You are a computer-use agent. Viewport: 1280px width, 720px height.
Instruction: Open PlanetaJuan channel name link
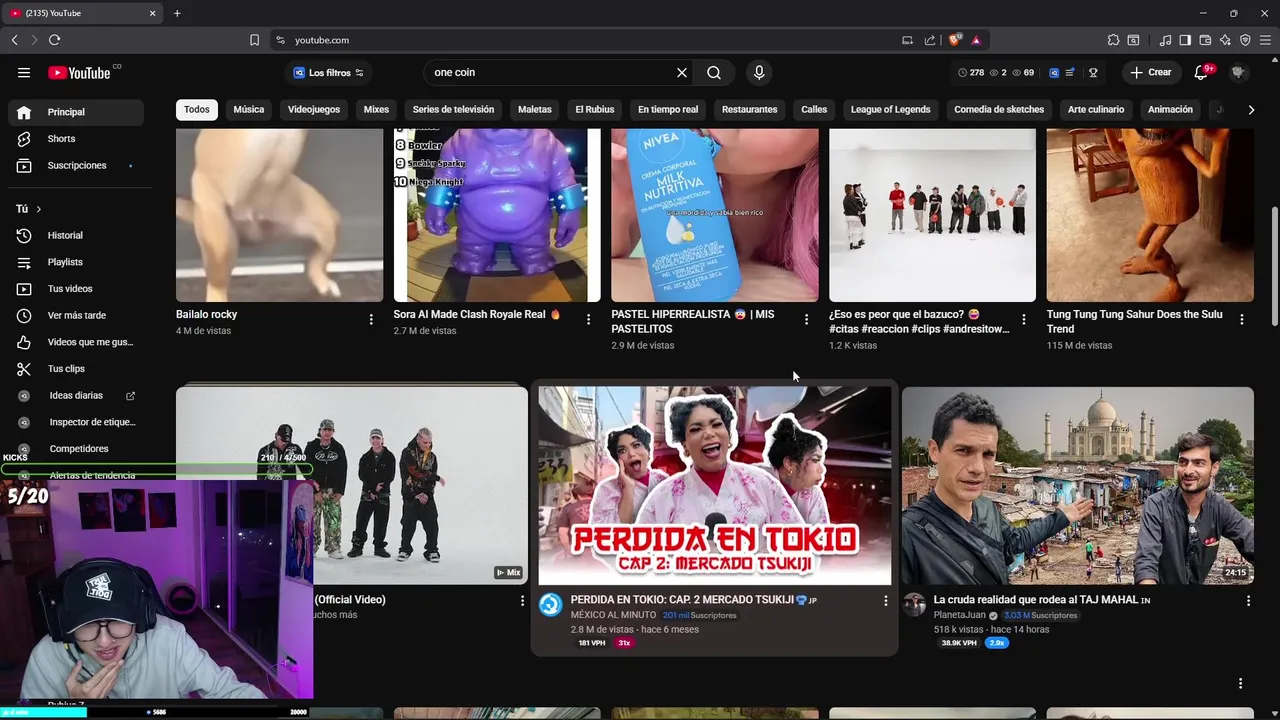[x=959, y=615]
